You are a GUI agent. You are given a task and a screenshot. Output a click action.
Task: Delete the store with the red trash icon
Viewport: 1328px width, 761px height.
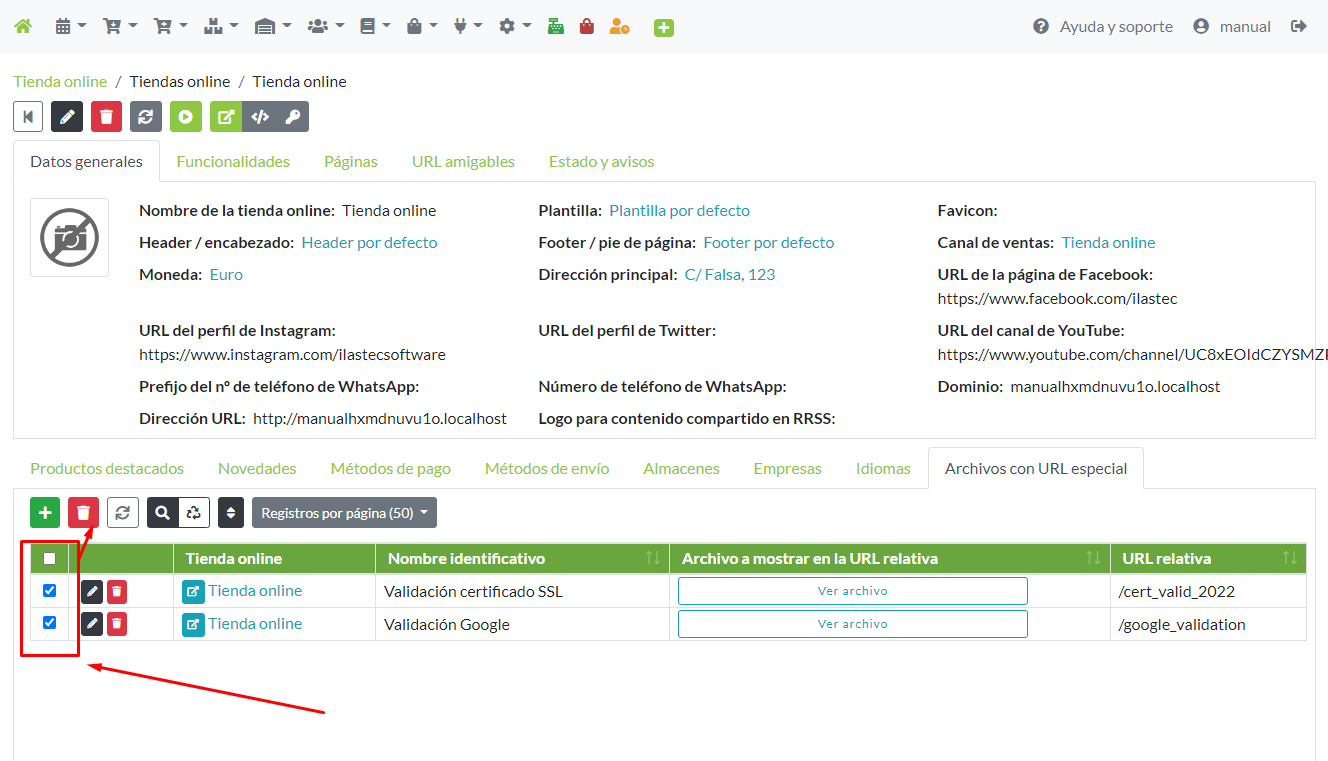[x=106, y=116]
